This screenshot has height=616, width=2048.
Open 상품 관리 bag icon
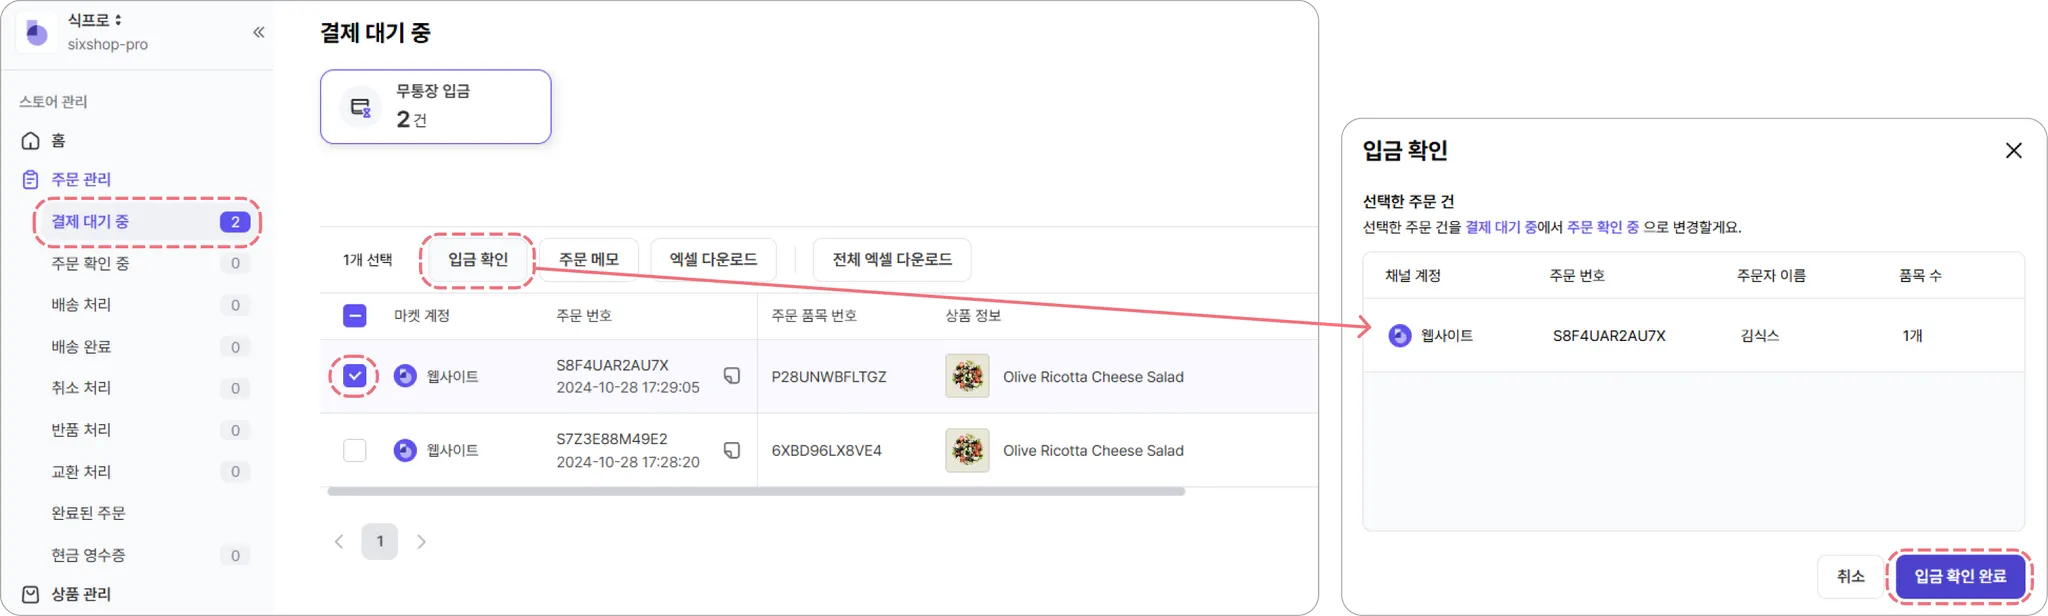(x=31, y=594)
